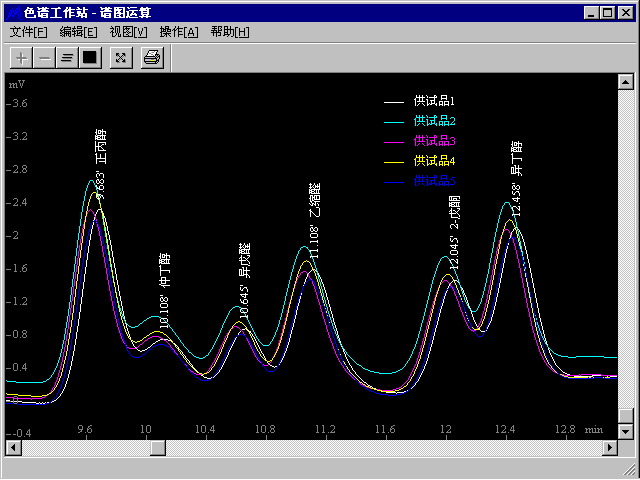
Task: Click the 正丙醇 peak label at 9.683'
Action: [x=101, y=164]
